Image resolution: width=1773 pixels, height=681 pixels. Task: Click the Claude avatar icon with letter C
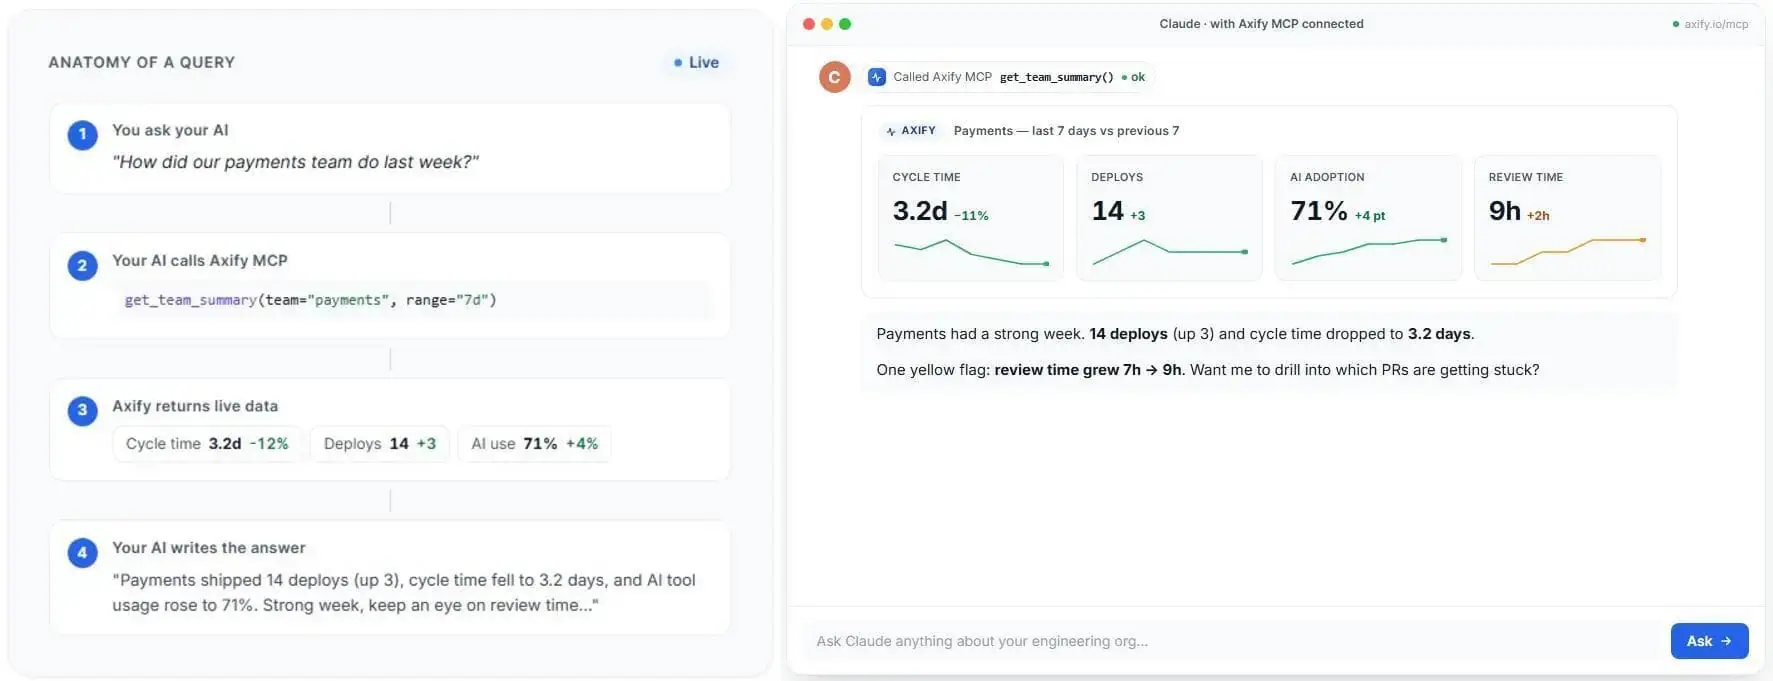(834, 77)
